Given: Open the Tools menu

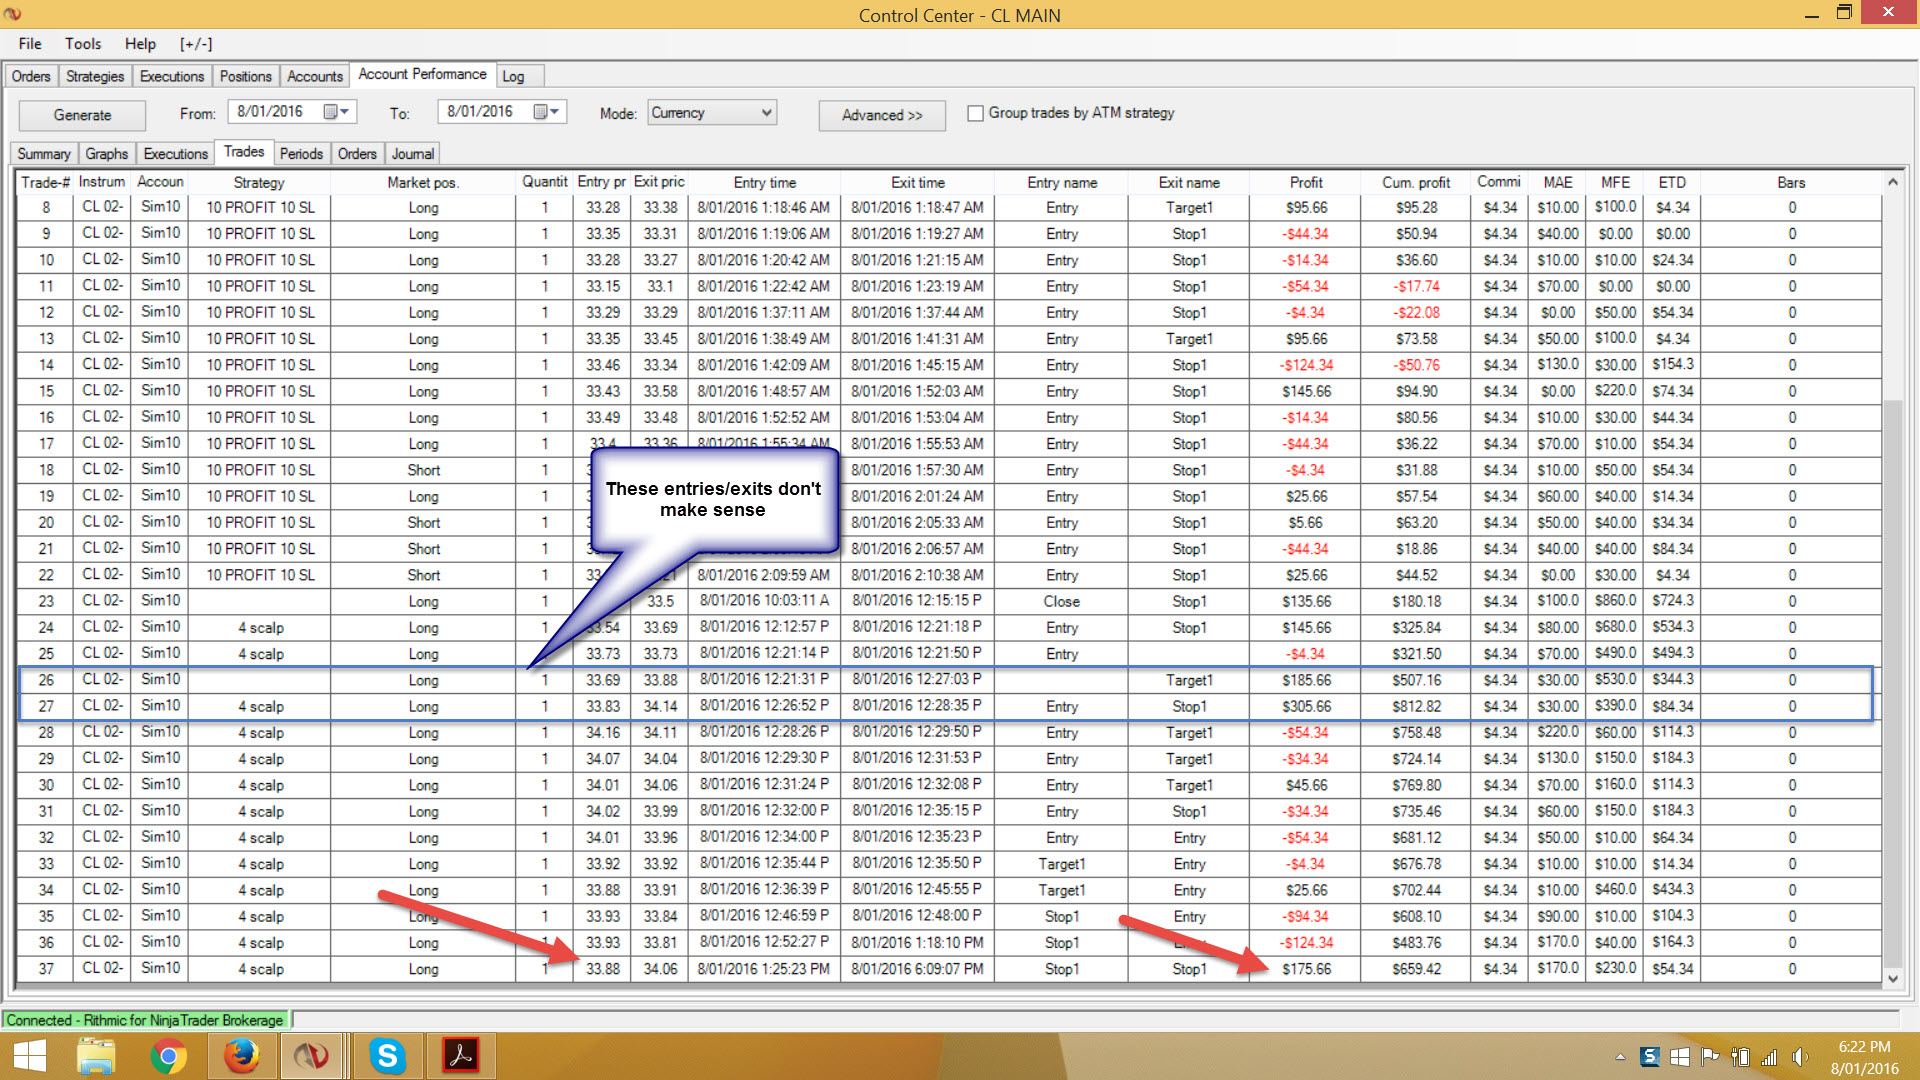Looking at the screenshot, I should click(83, 44).
